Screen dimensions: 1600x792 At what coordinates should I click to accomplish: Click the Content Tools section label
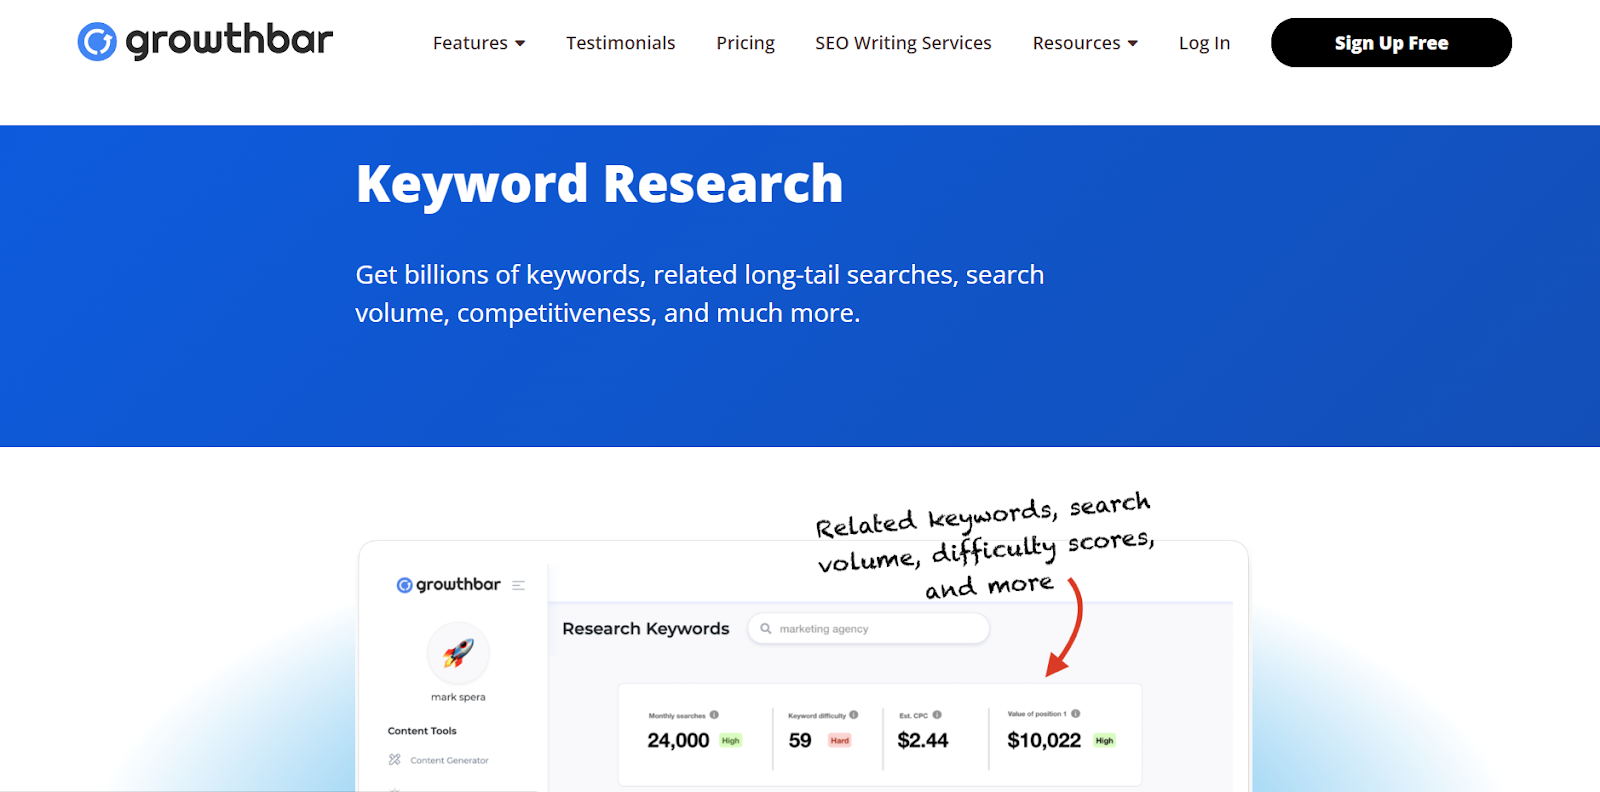[422, 731]
